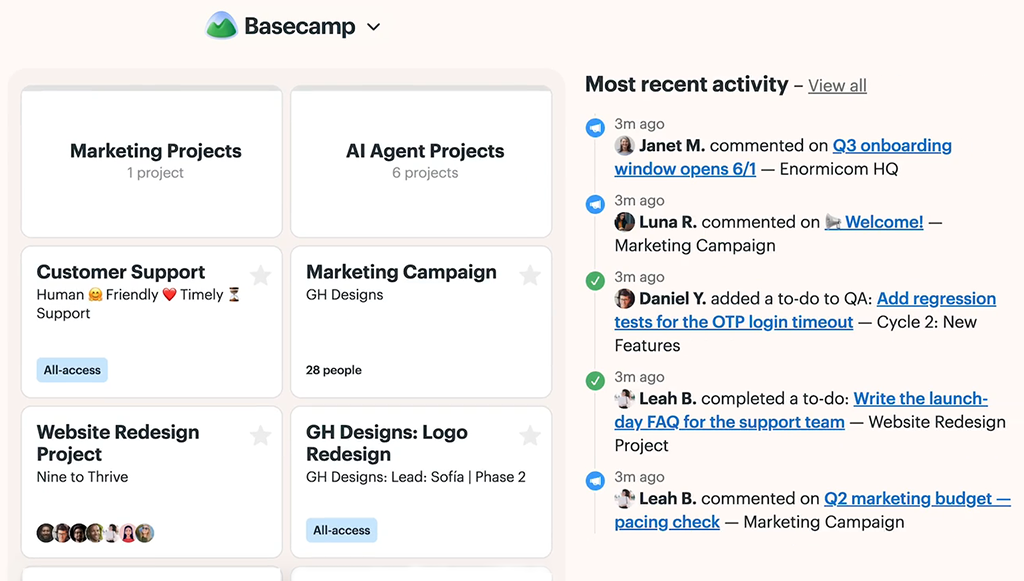This screenshot has height=581, width=1024.
Task: Click Leah B.'s avatar in Q2 budget comment entry
Action: 624,498
